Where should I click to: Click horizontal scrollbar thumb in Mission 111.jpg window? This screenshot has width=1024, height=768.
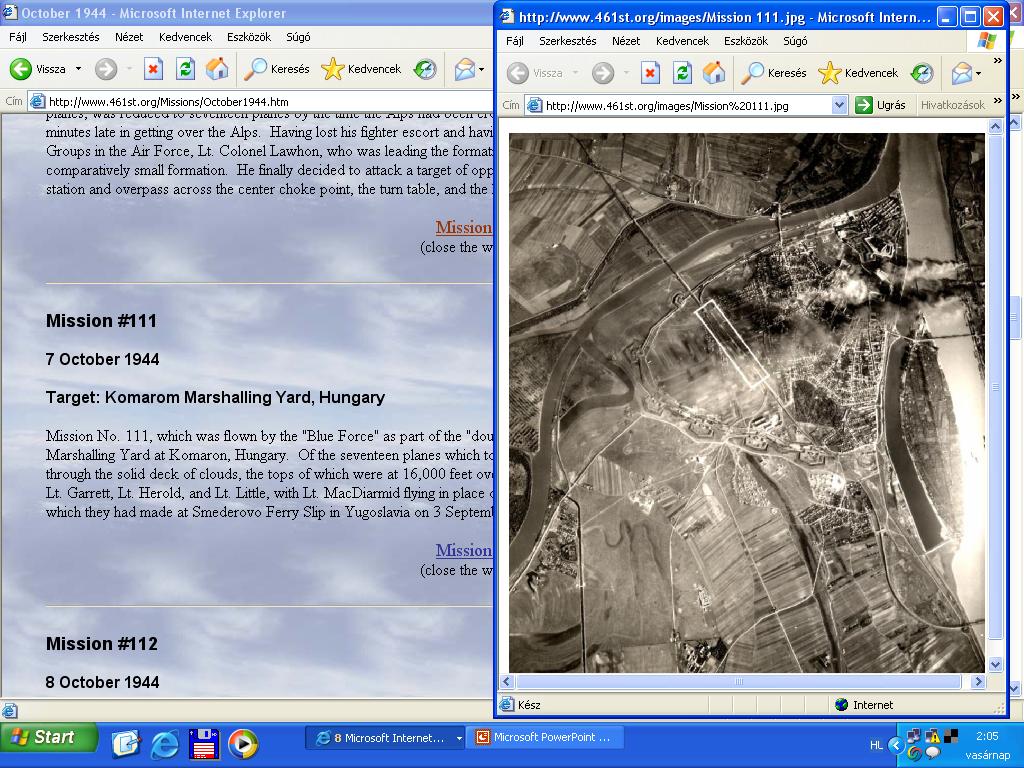[x=739, y=681]
